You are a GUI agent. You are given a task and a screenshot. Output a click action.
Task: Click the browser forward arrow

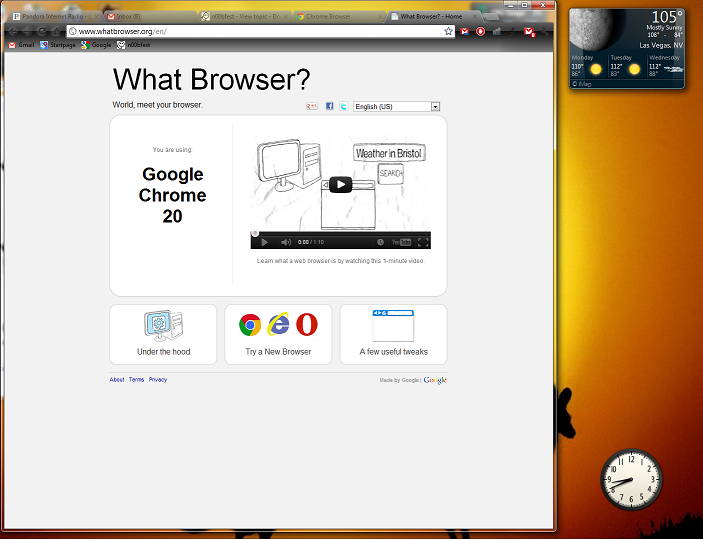tap(28, 31)
